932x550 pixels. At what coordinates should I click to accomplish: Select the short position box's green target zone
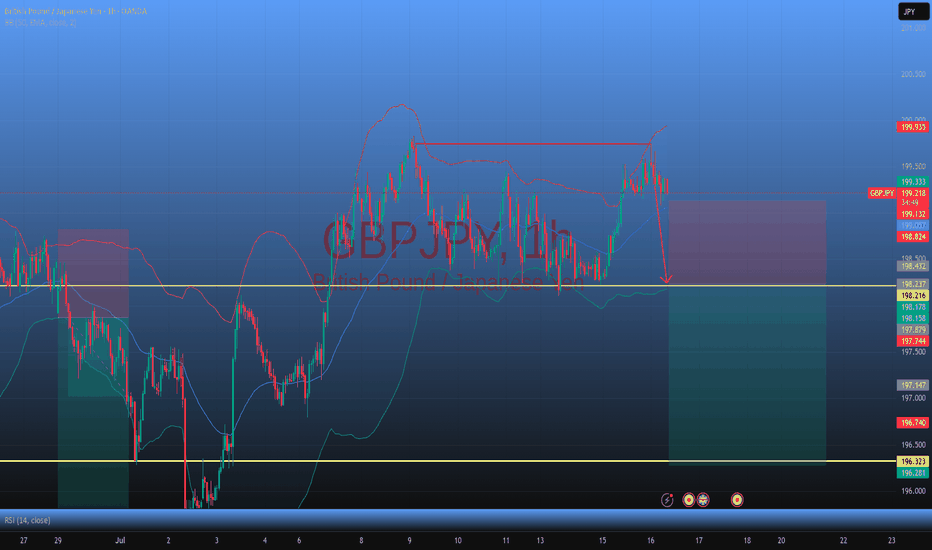coord(747,374)
